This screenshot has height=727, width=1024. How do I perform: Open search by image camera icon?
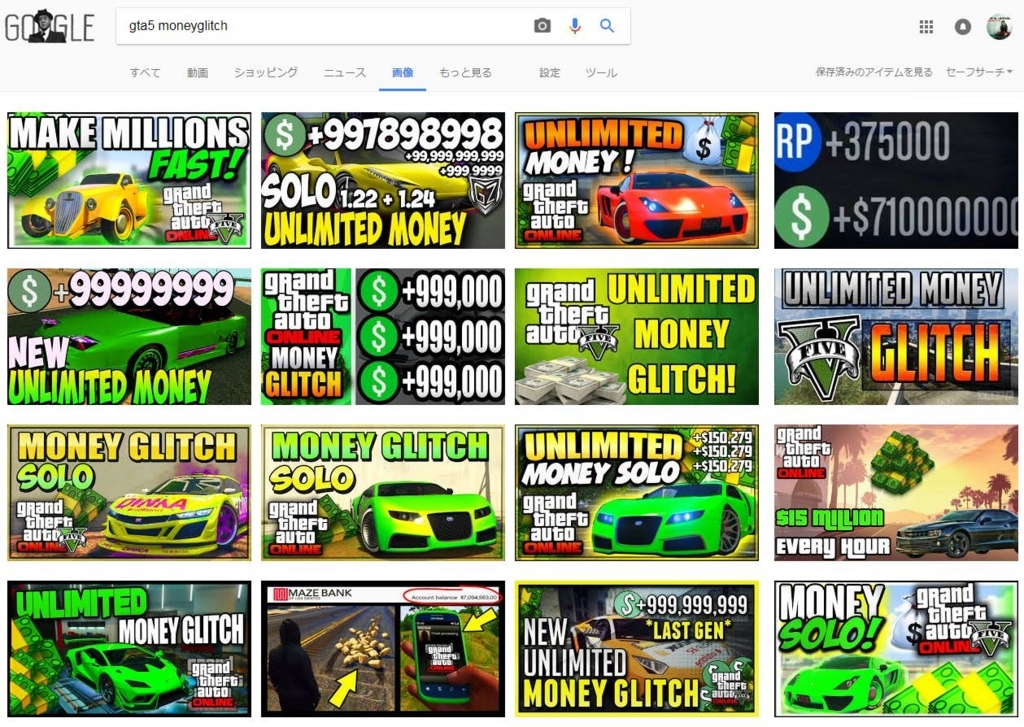542,25
